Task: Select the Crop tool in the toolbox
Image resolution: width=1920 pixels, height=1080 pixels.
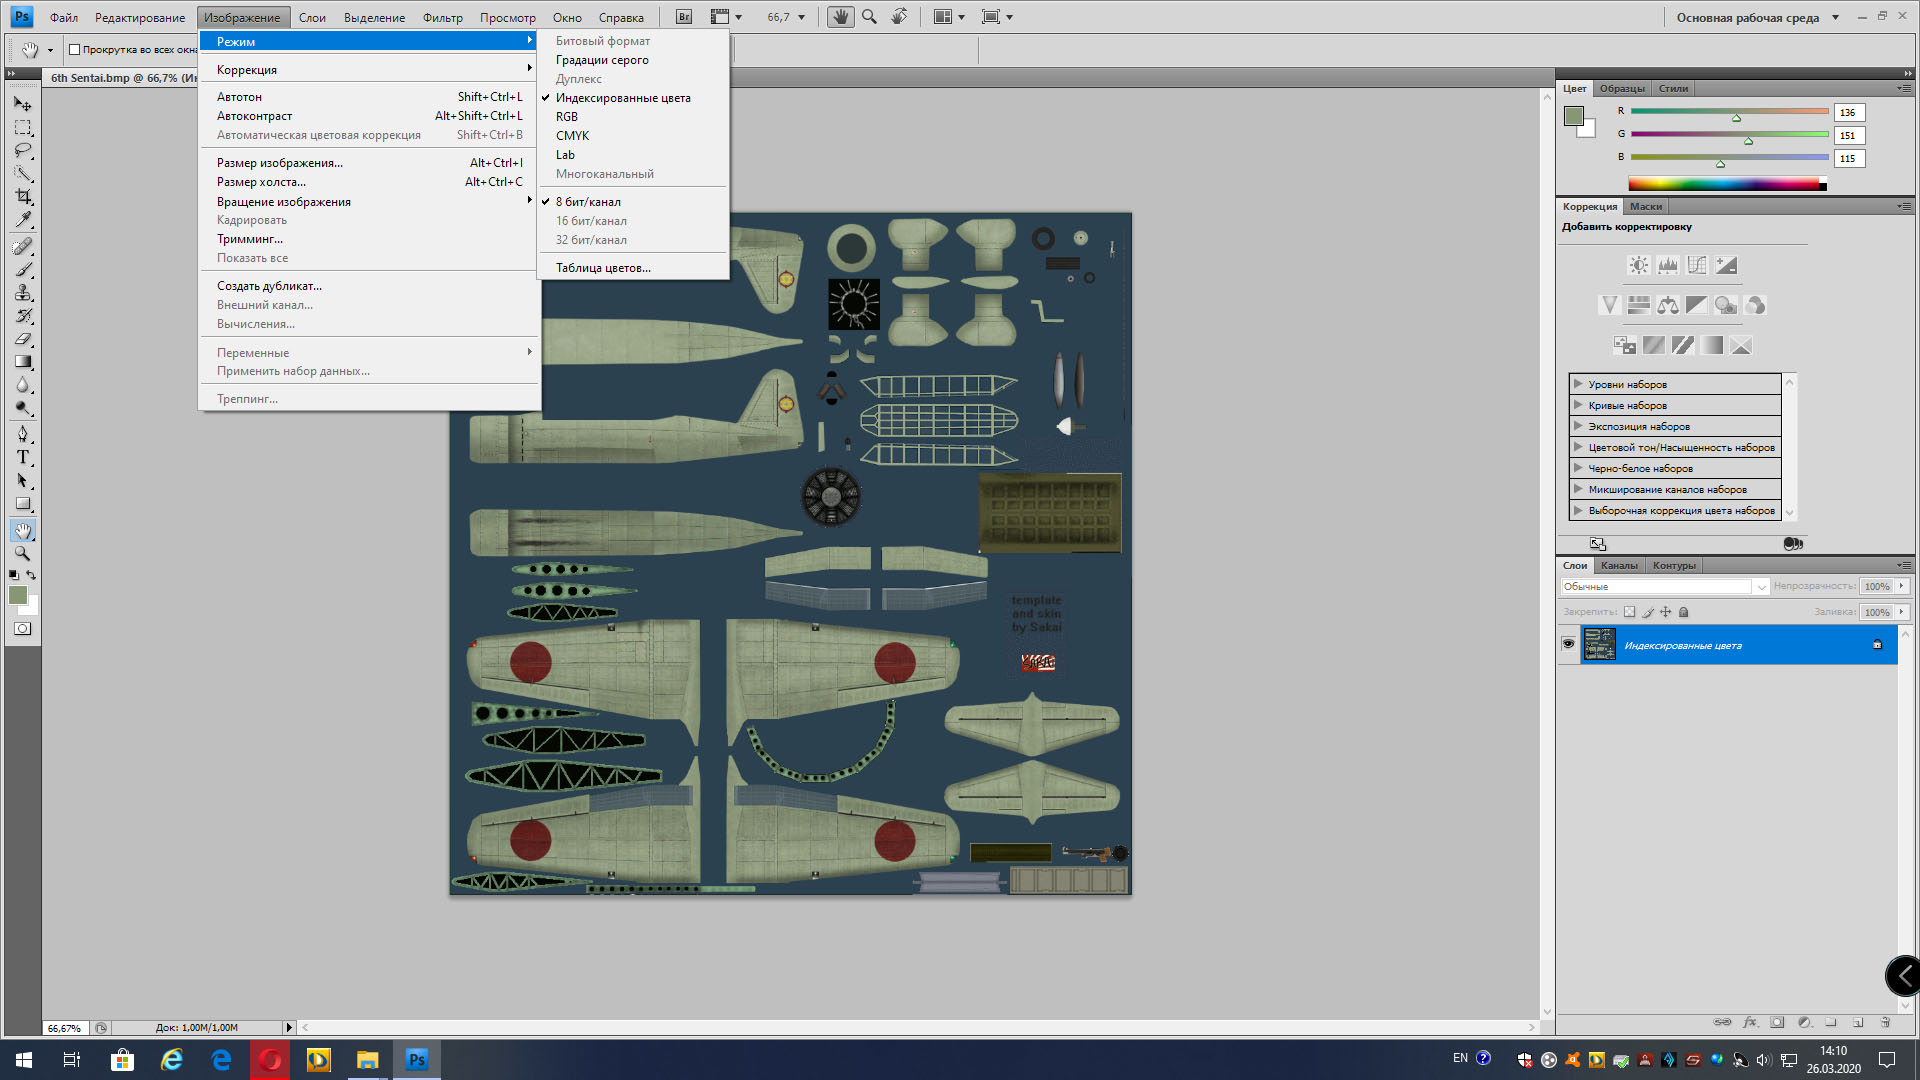Action: point(23,197)
